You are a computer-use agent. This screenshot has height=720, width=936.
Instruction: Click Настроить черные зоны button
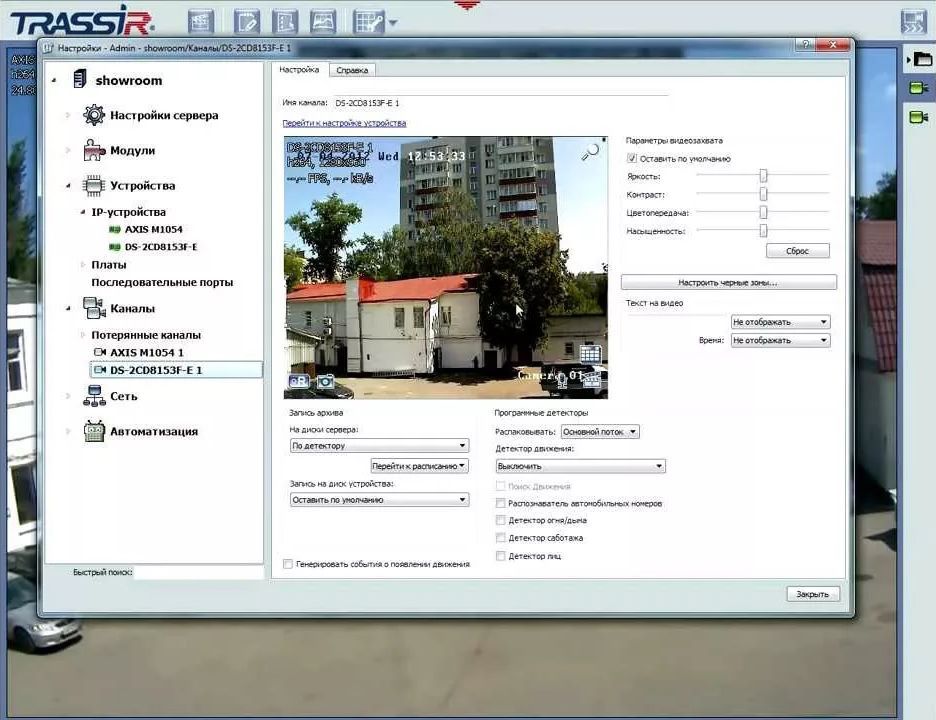[x=731, y=282]
